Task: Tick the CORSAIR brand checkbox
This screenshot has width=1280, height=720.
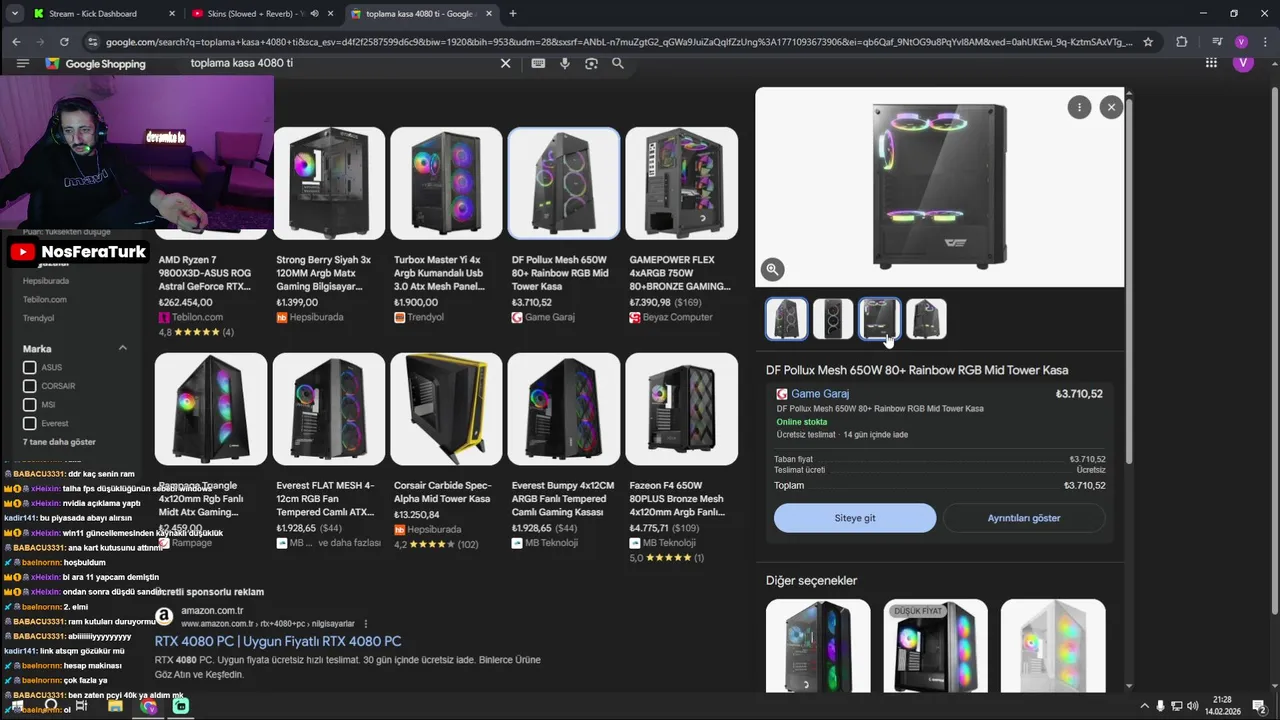Action: (30, 386)
